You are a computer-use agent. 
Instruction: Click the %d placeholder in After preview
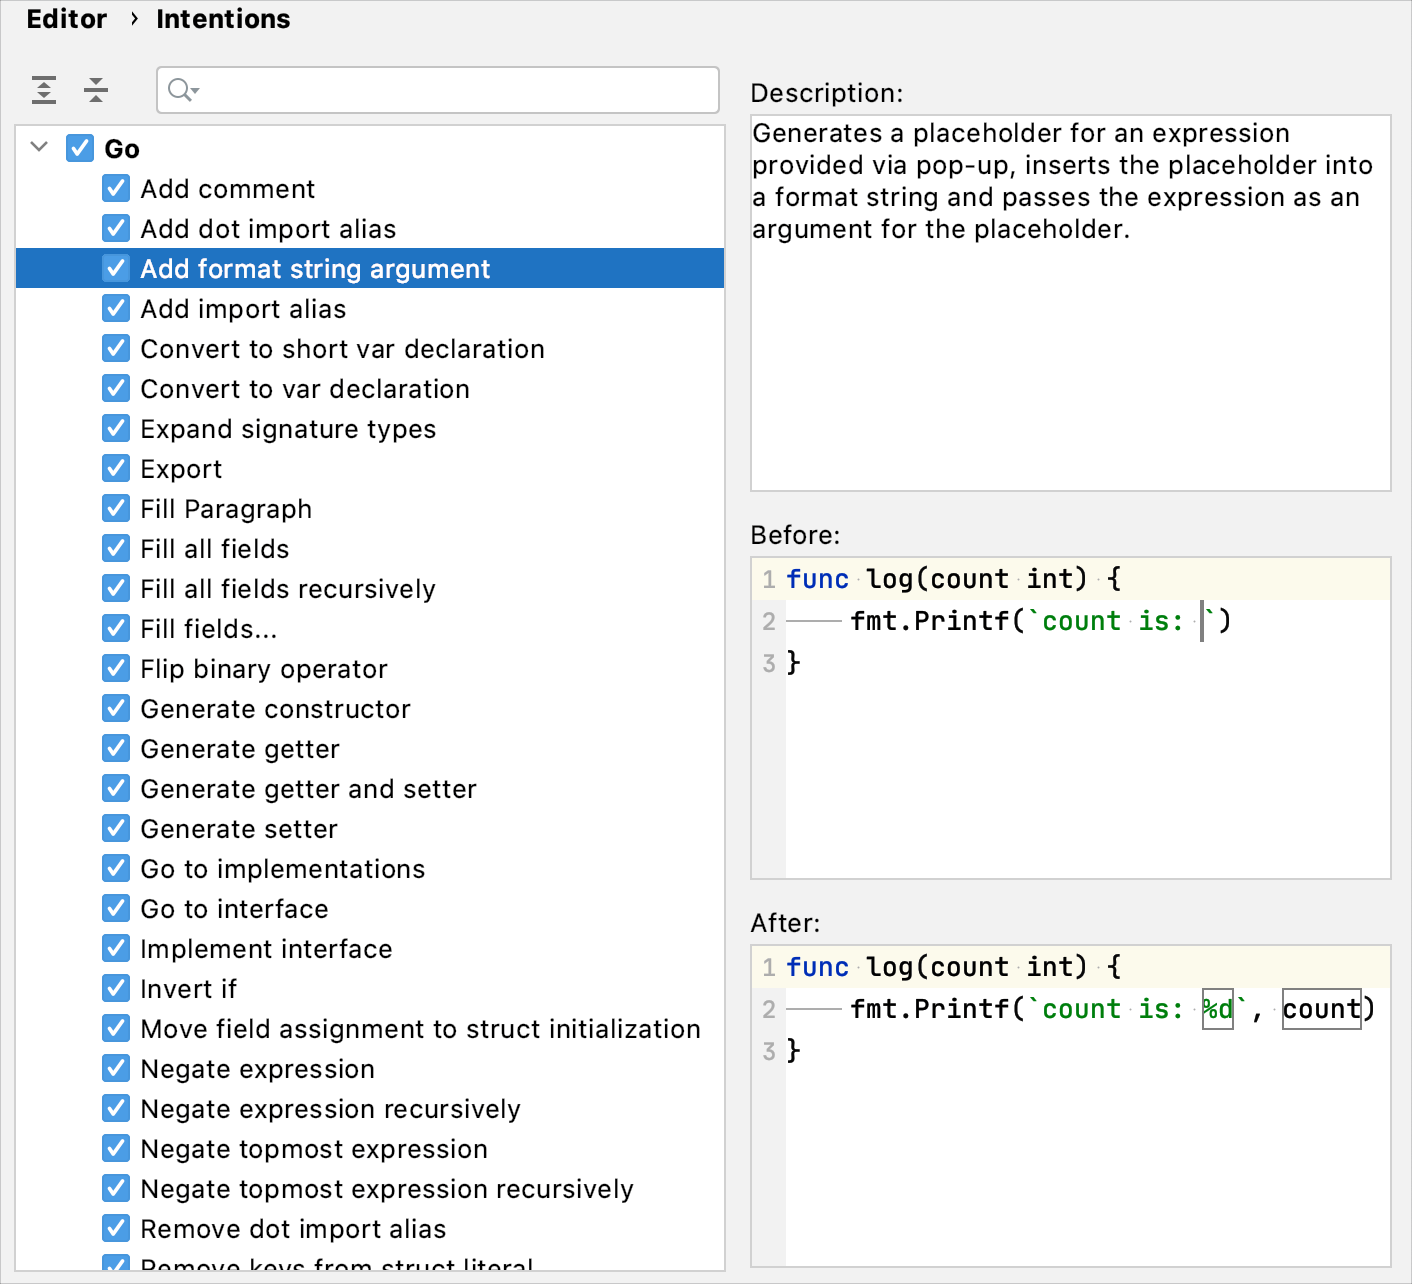coord(1217,1009)
